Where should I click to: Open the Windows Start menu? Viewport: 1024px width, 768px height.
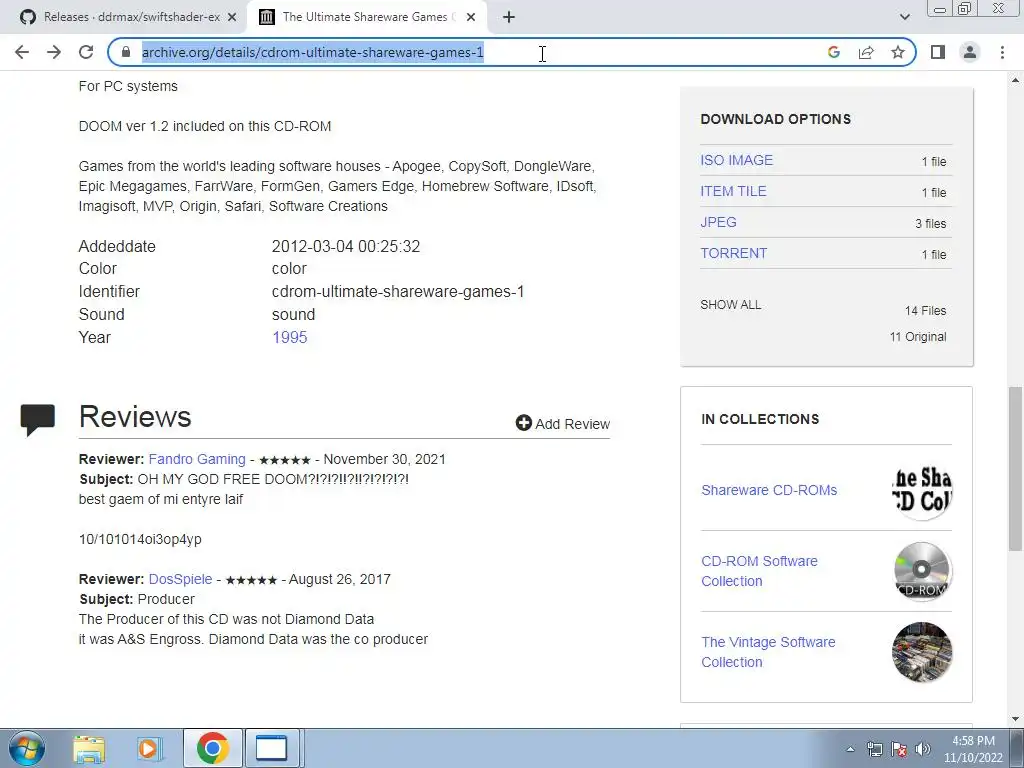point(27,748)
